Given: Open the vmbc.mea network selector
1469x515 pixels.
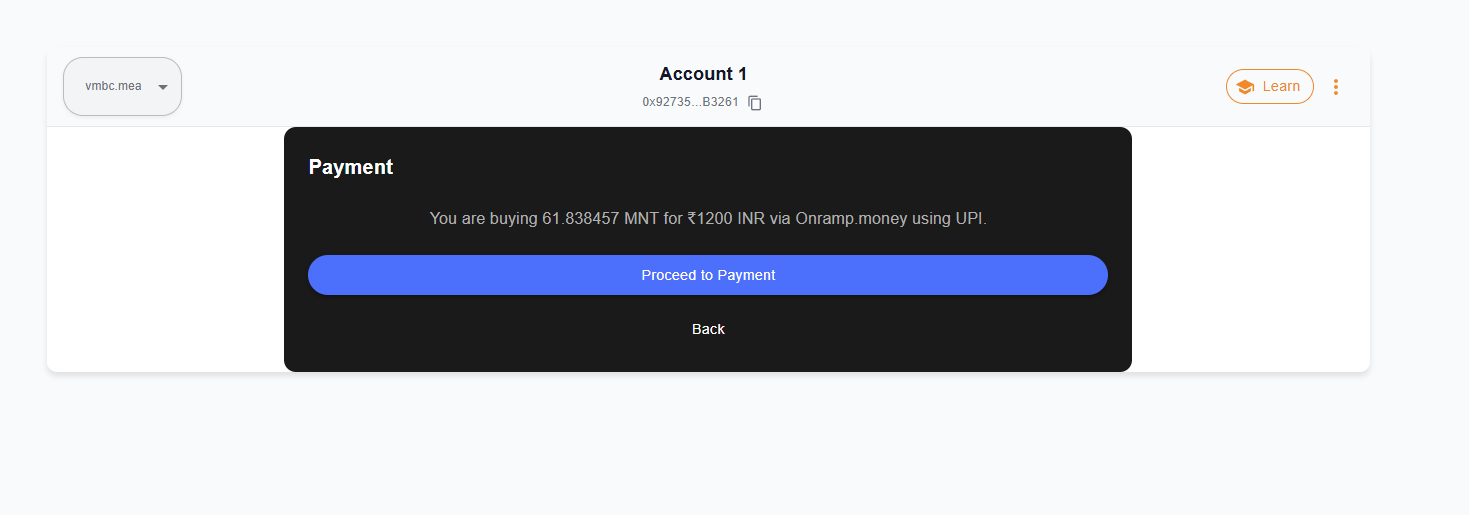Looking at the screenshot, I should point(122,86).
